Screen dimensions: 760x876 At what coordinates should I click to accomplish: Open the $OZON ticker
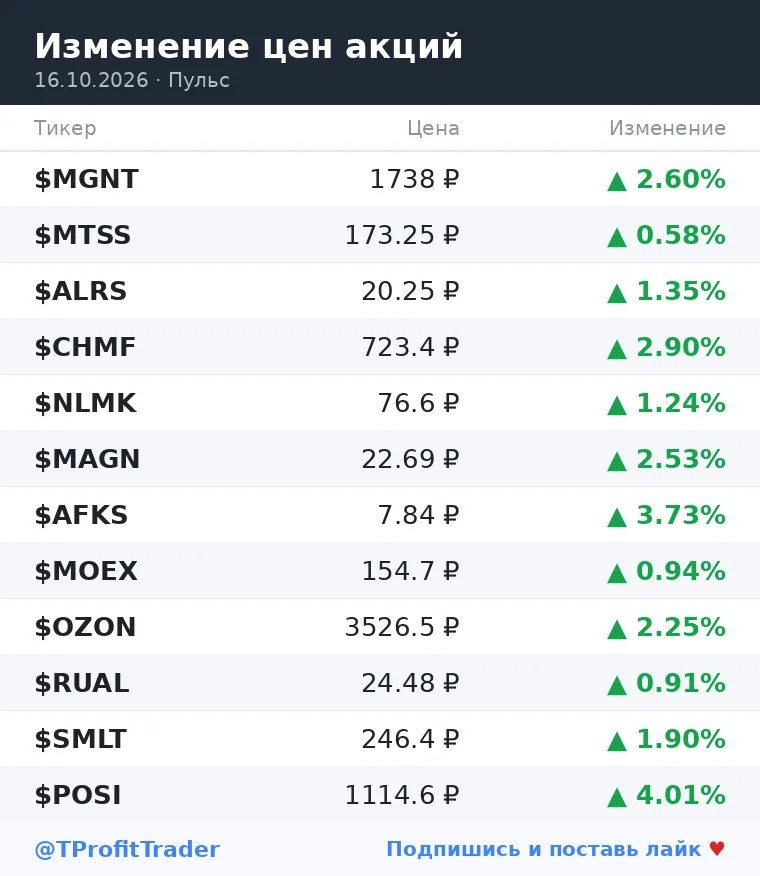click(86, 627)
